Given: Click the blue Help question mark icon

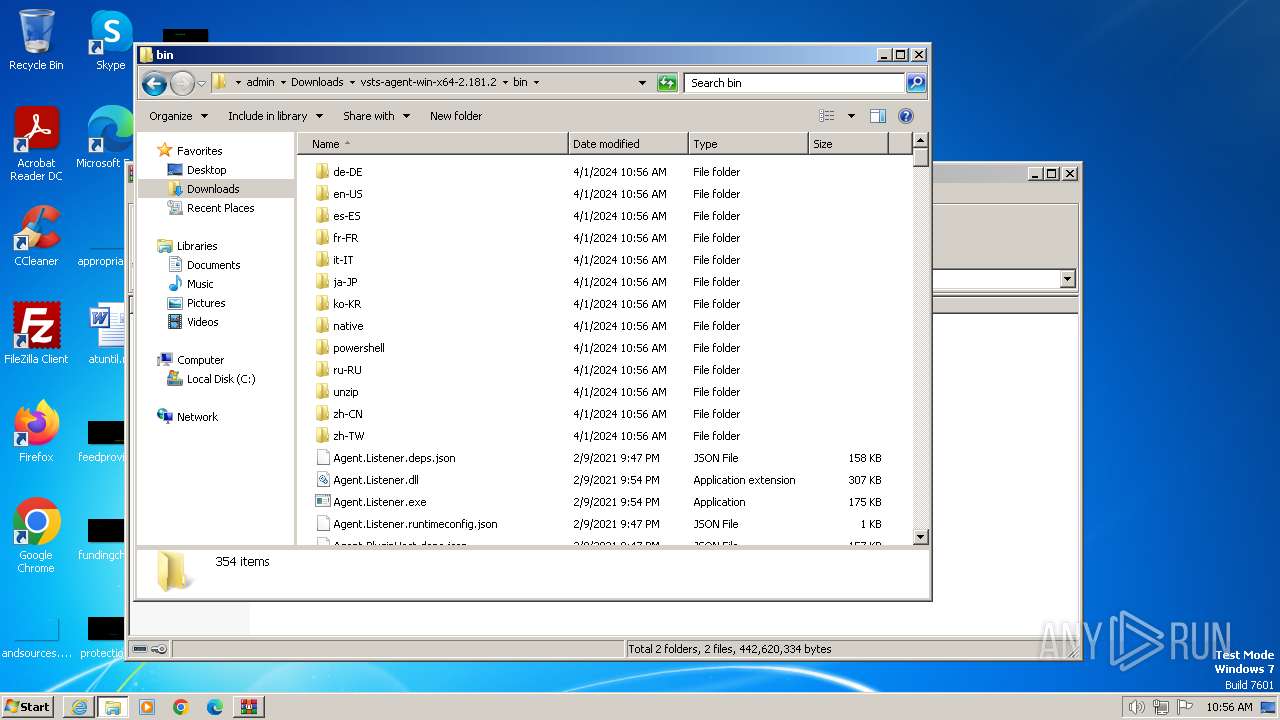Looking at the screenshot, I should (x=906, y=116).
